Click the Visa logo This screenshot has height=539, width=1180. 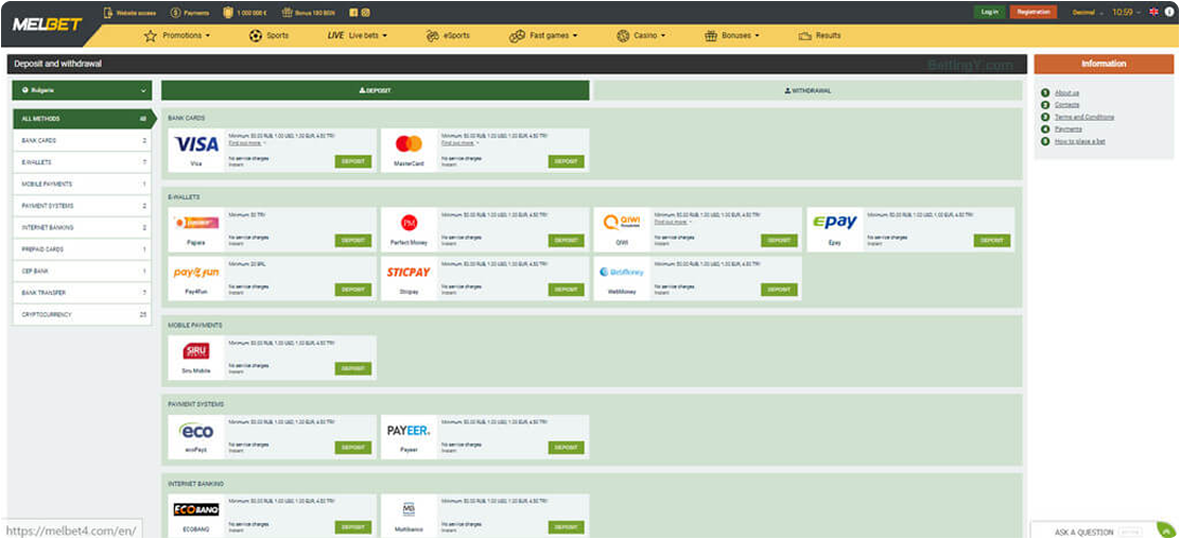click(196, 144)
